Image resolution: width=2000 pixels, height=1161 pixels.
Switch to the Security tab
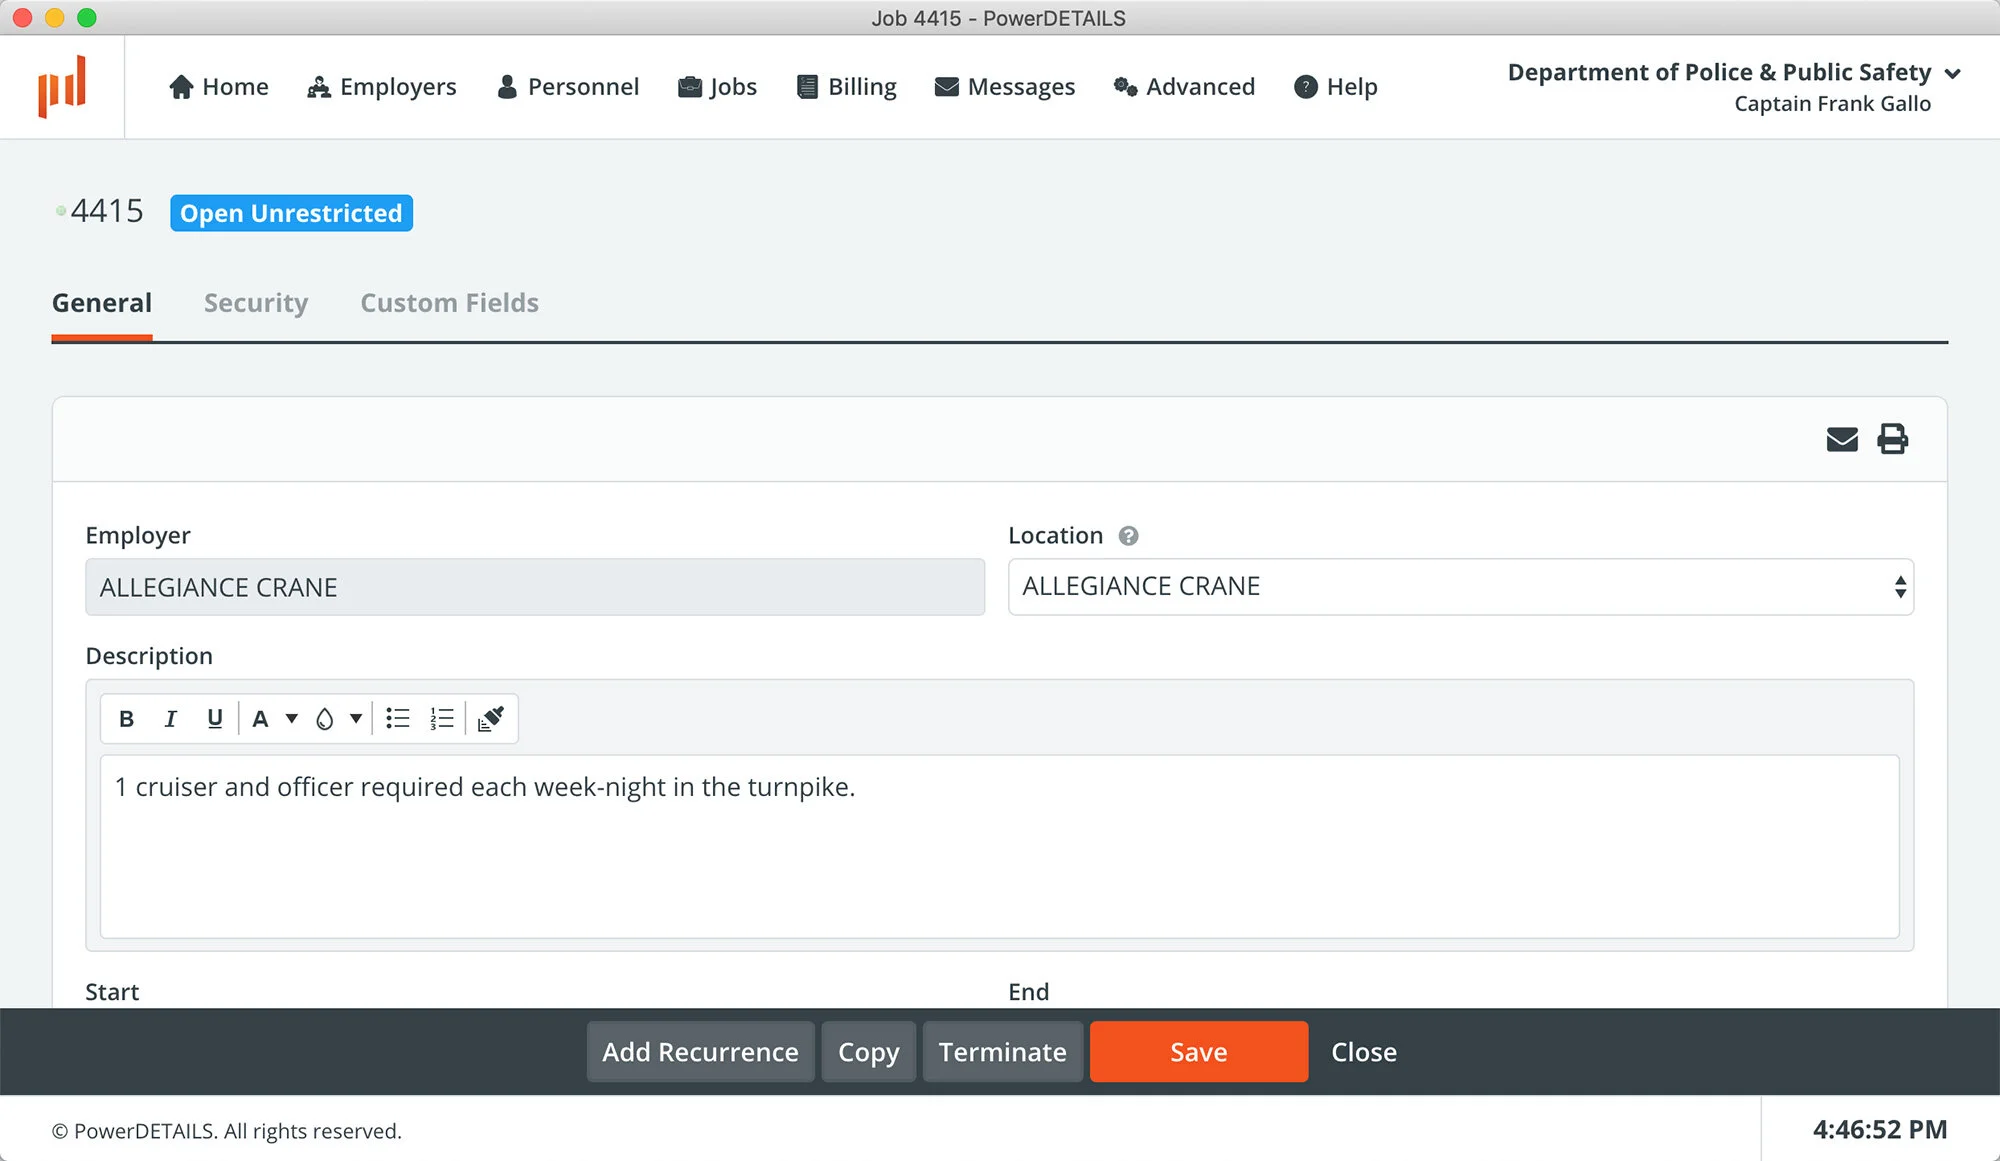pyautogui.click(x=256, y=303)
